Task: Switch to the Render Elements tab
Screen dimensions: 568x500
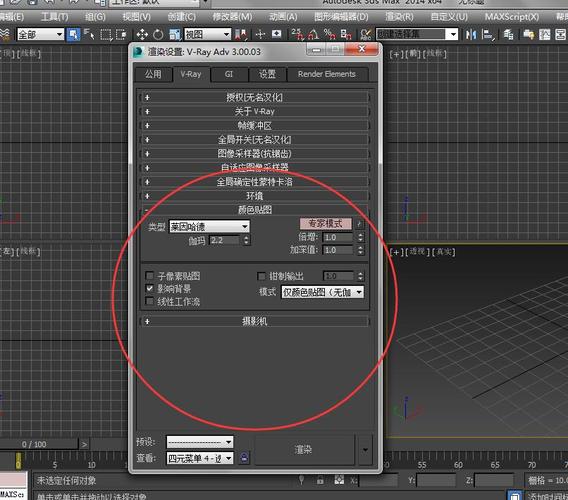Action: (327, 74)
